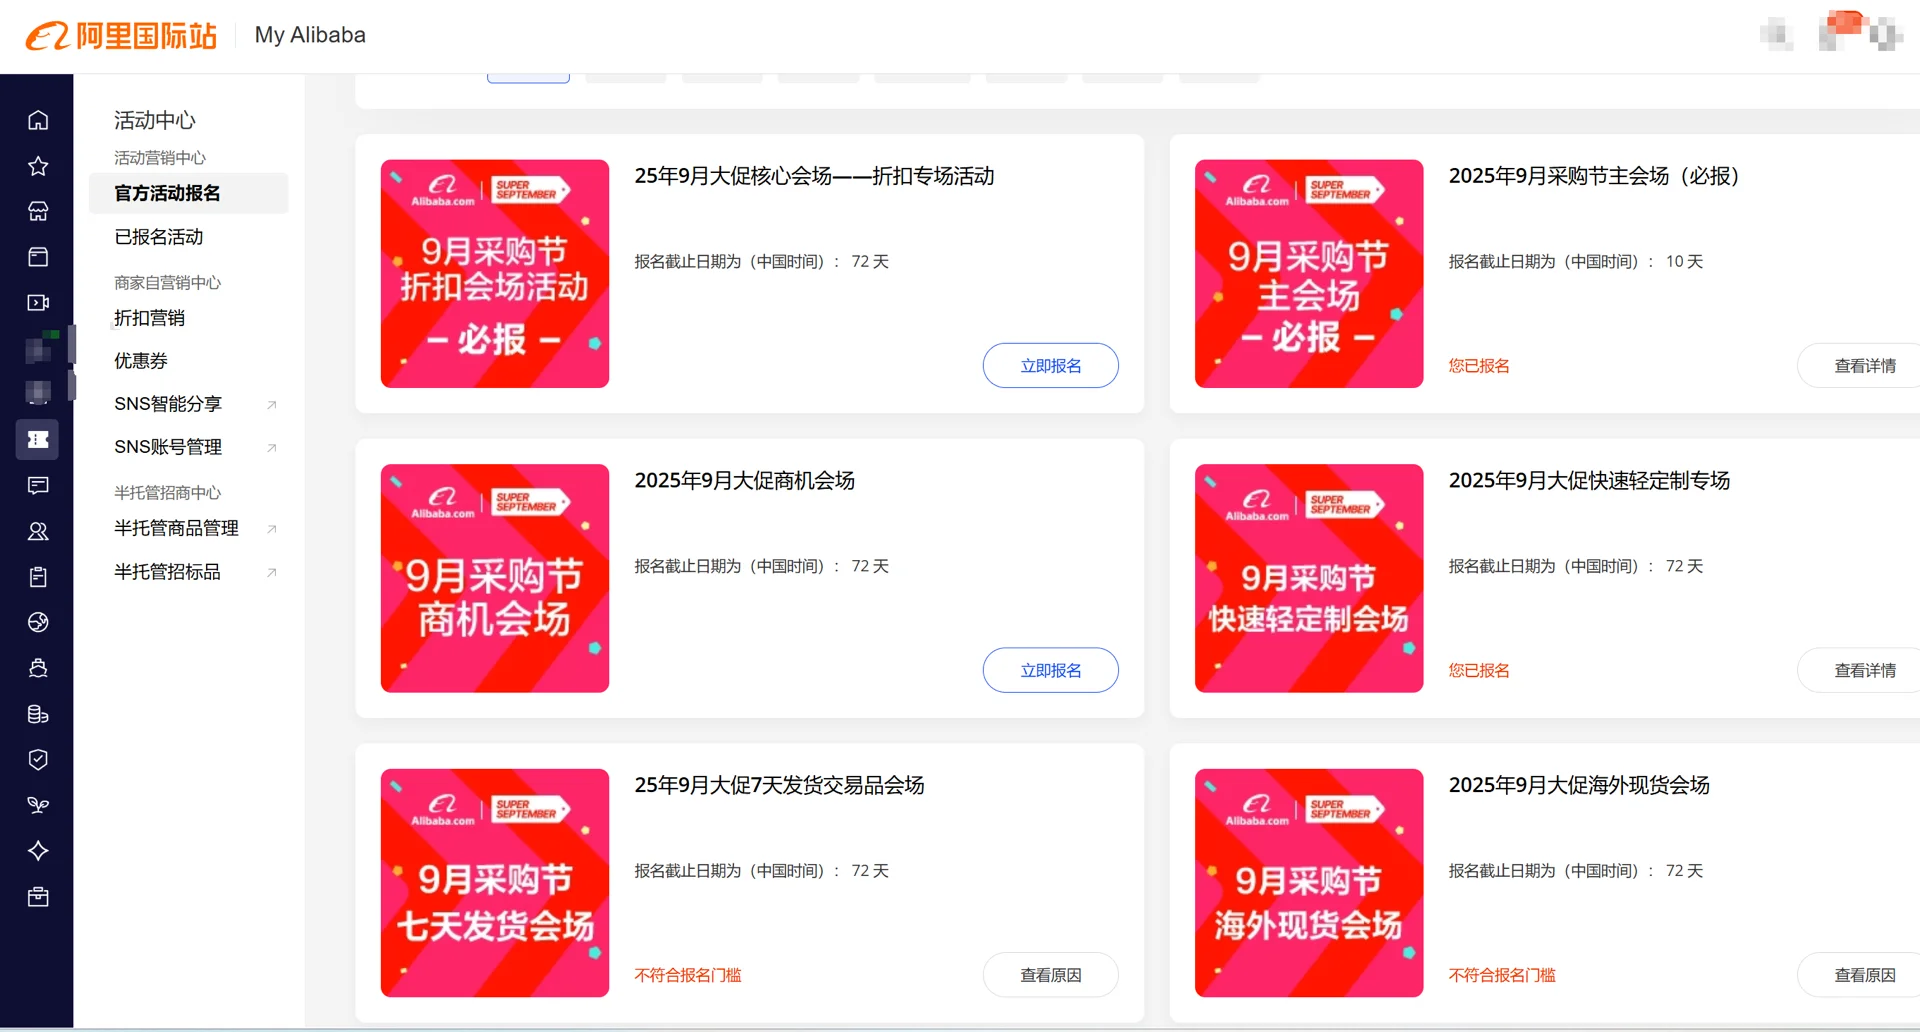Click 查看详情 on the 主会场 card

click(x=1863, y=365)
